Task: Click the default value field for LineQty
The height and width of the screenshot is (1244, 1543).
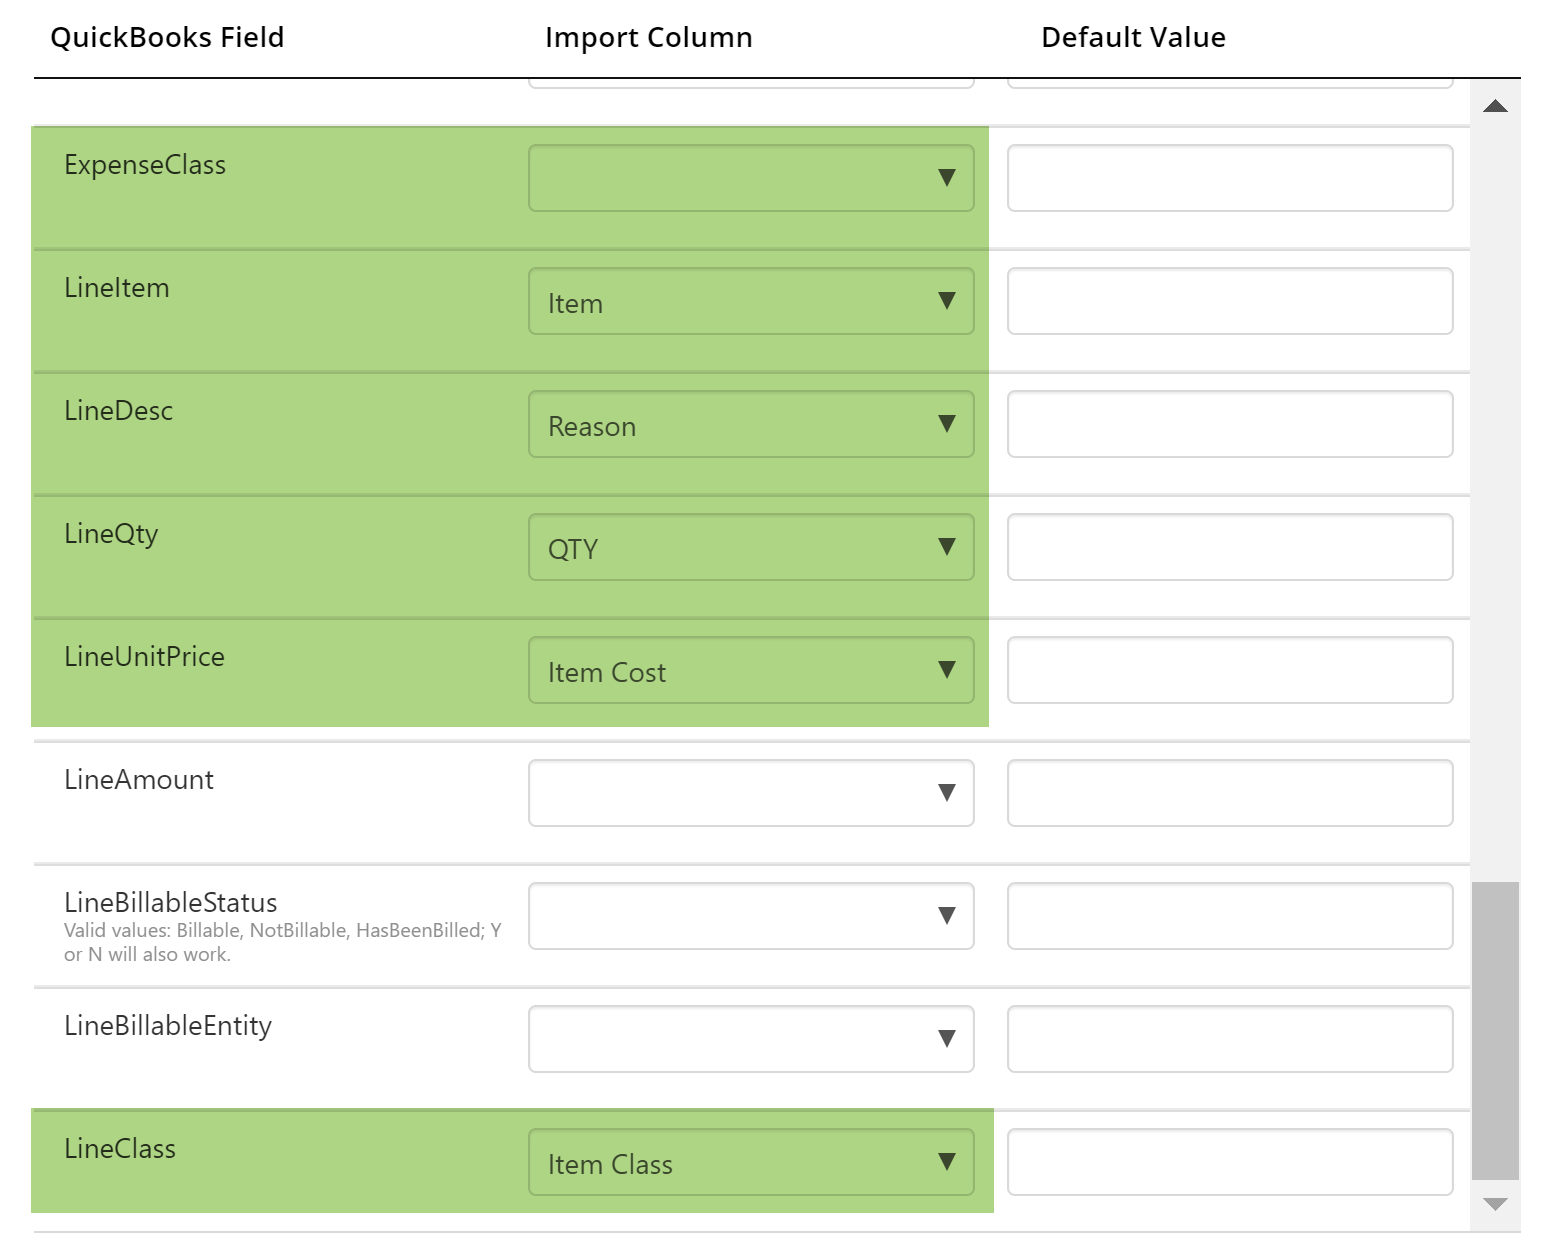Action: (1229, 547)
